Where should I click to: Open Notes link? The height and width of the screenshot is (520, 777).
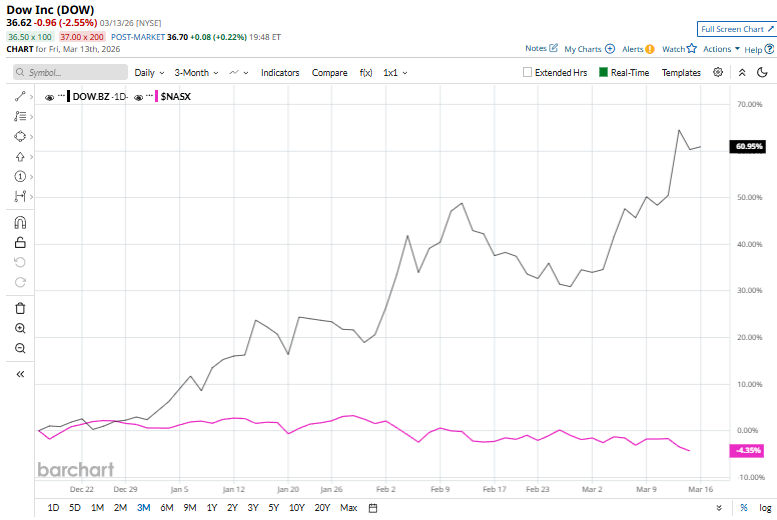(541, 49)
